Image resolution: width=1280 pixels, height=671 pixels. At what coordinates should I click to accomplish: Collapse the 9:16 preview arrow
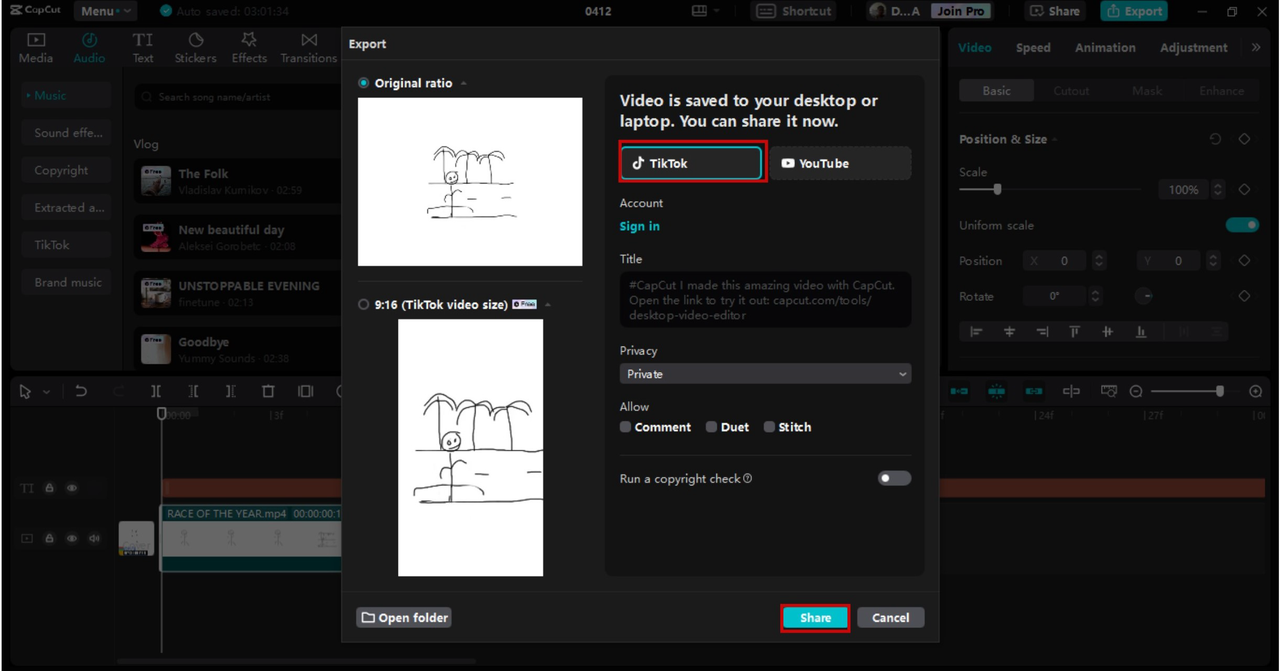click(x=548, y=305)
